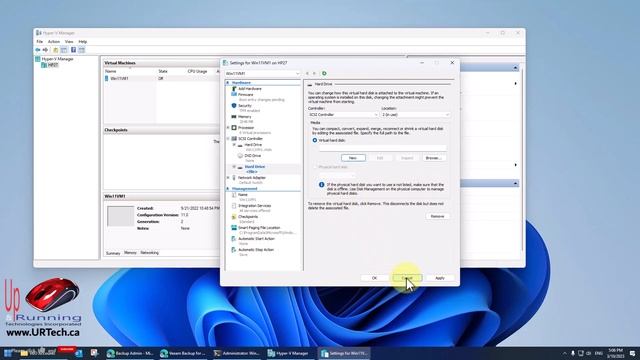Select the Memory chip icon

point(234,116)
